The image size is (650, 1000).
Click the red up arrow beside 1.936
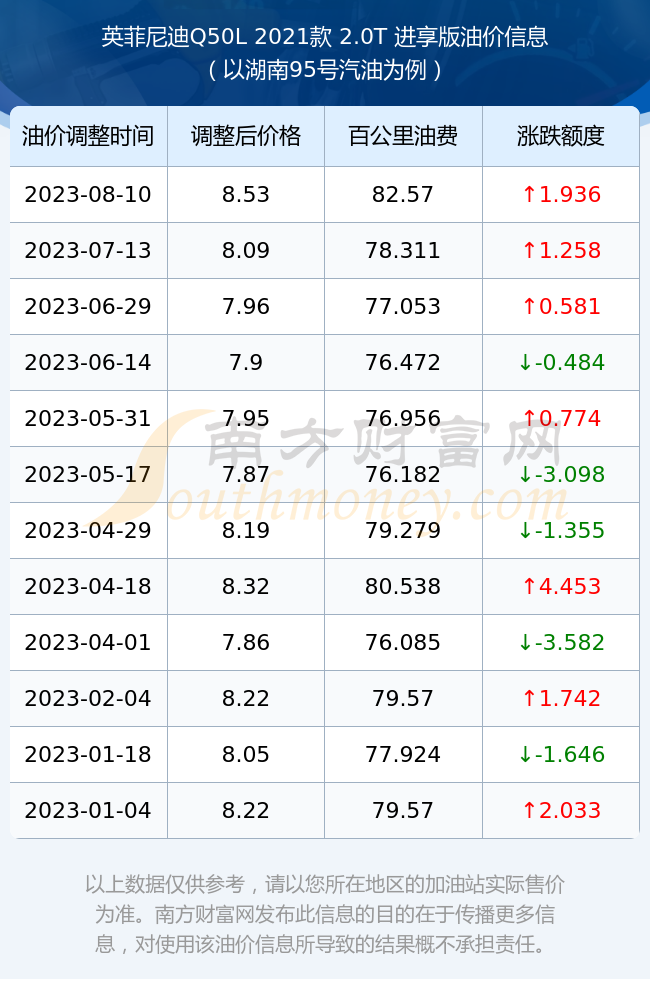(529, 194)
